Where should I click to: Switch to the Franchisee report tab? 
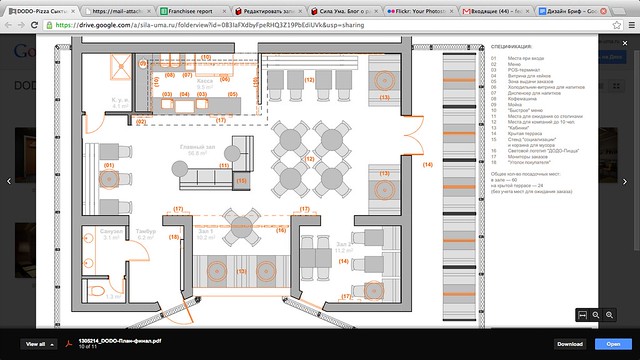pyautogui.click(x=193, y=11)
